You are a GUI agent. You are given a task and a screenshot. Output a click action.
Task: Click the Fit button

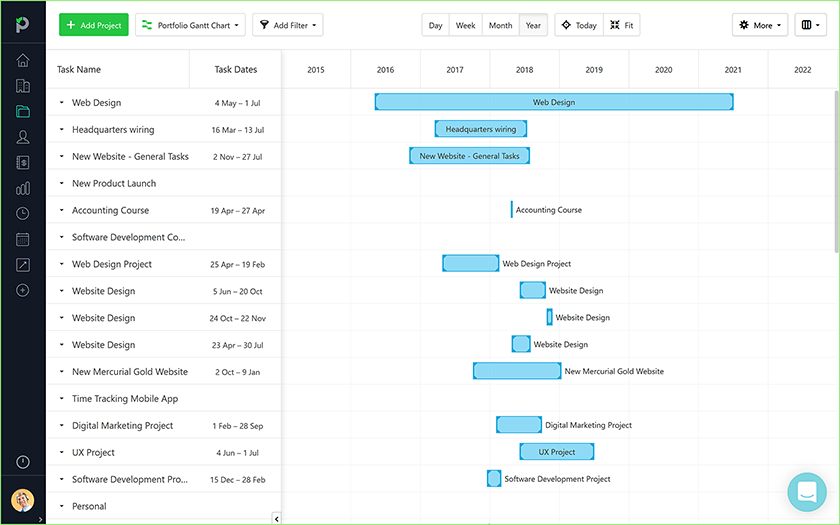tap(622, 25)
